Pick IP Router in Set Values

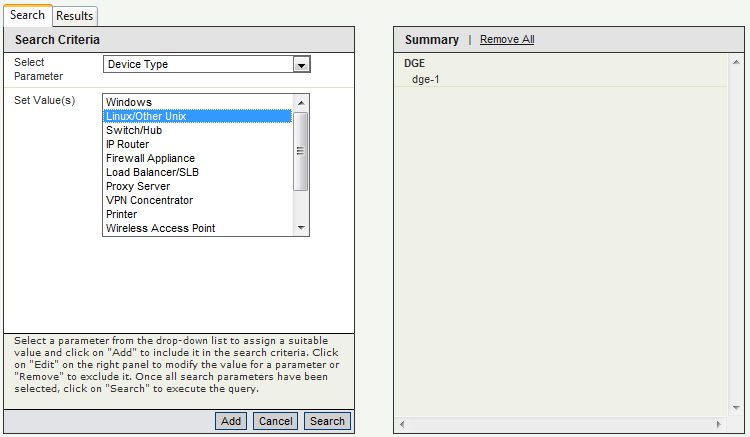coord(127,144)
